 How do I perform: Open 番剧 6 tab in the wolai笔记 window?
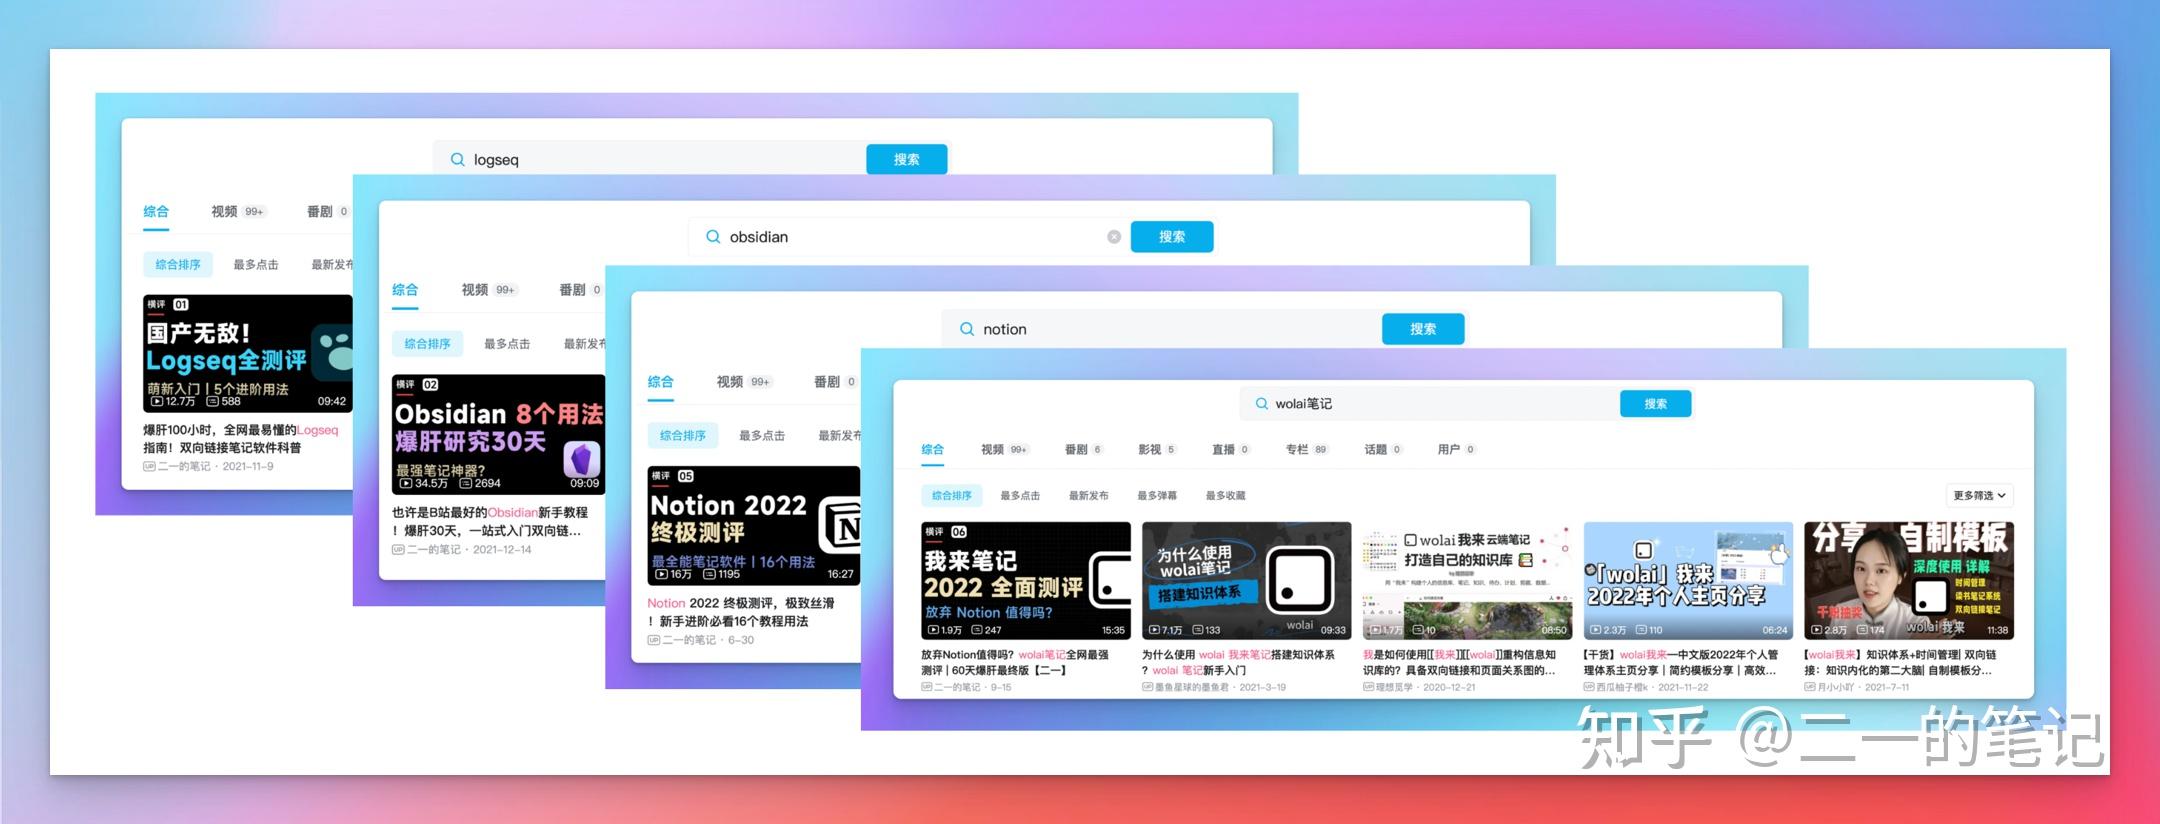tap(1084, 450)
